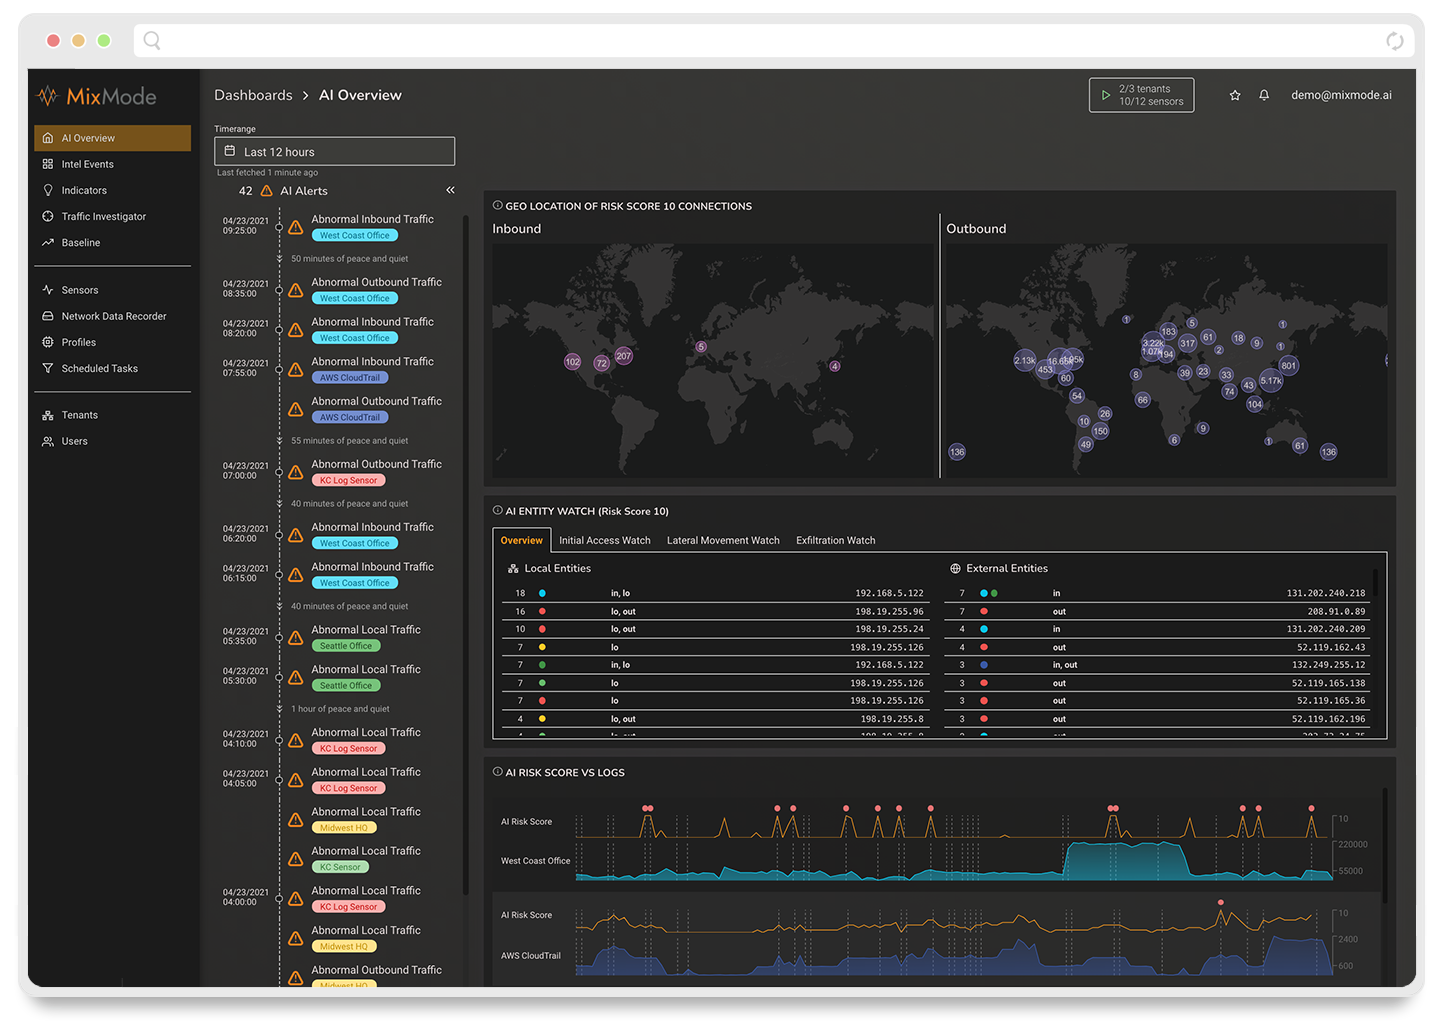Select external entity 208.91.0.89
Screen dimensions: 1434x1029
coord(1157,611)
